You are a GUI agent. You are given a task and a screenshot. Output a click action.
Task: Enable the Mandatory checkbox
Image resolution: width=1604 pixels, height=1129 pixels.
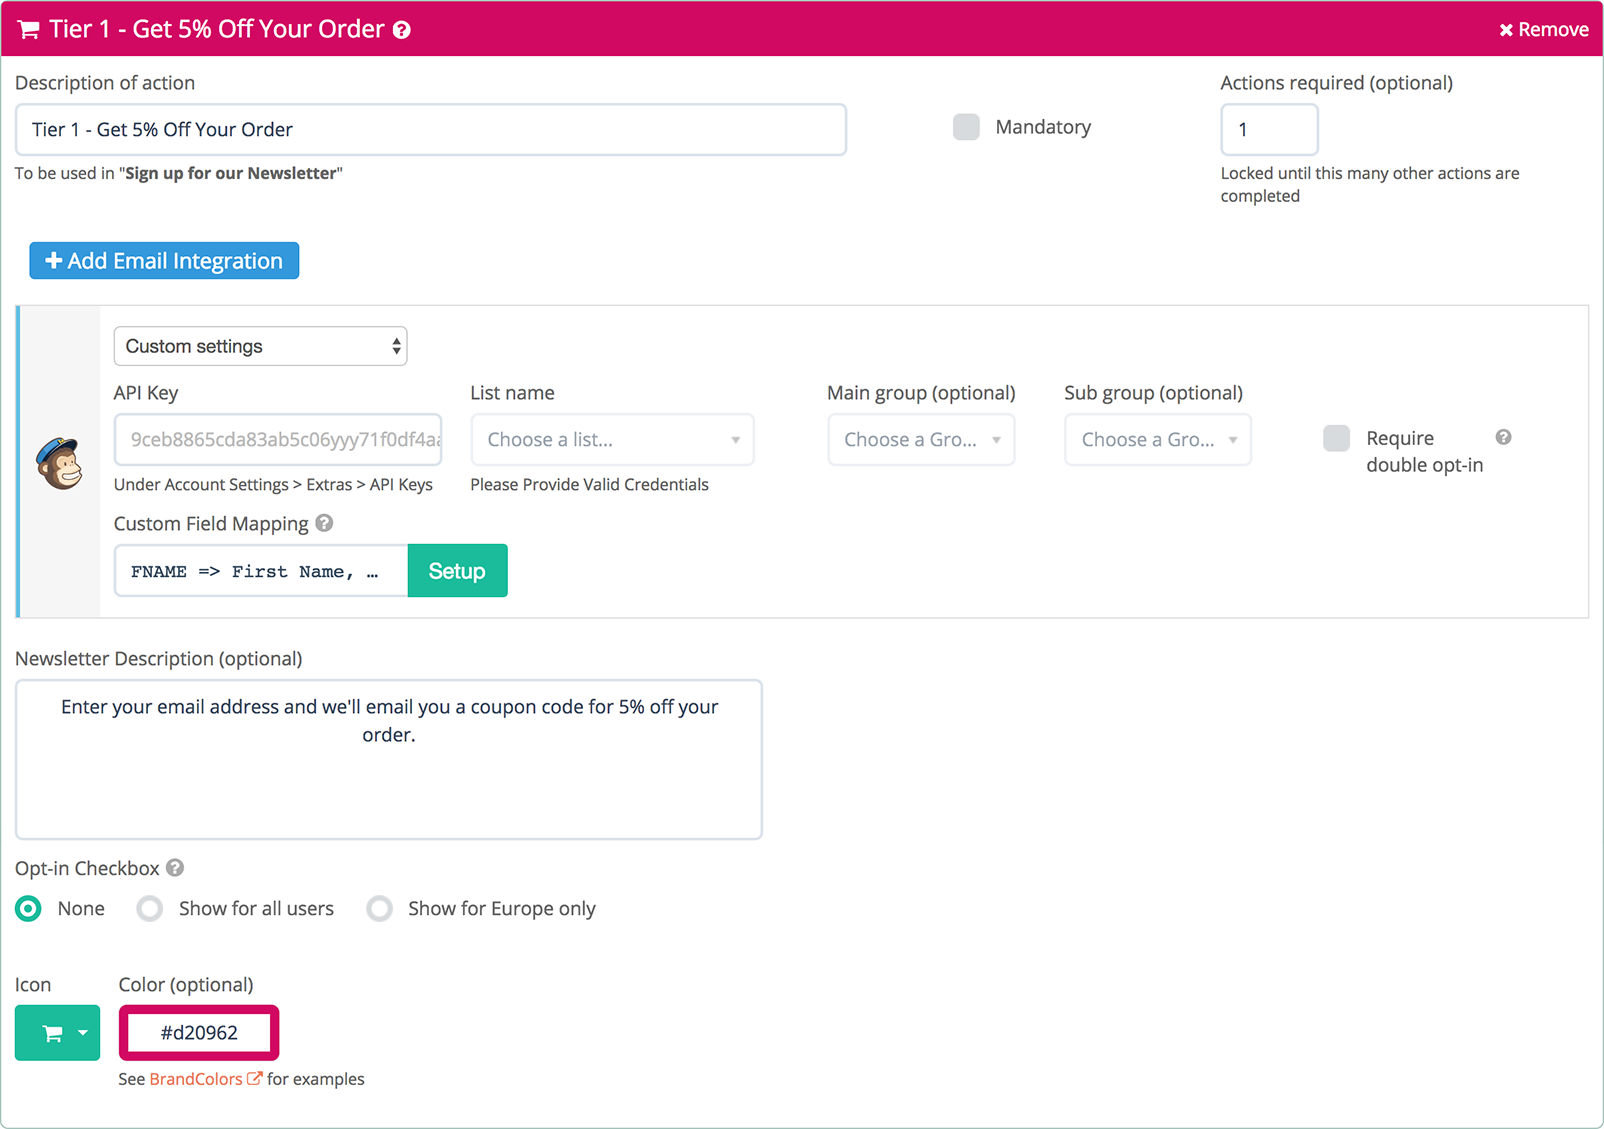coord(966,127)
